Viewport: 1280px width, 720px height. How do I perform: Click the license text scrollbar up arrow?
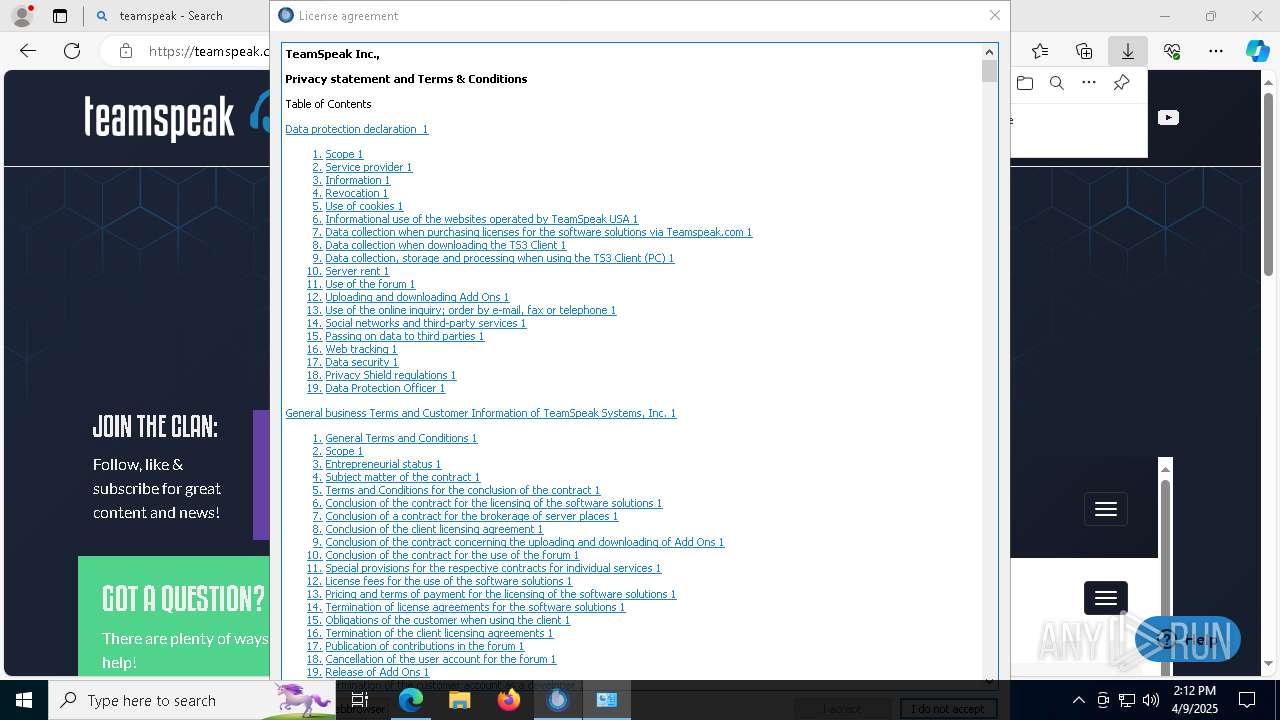[x=990, y=52]
